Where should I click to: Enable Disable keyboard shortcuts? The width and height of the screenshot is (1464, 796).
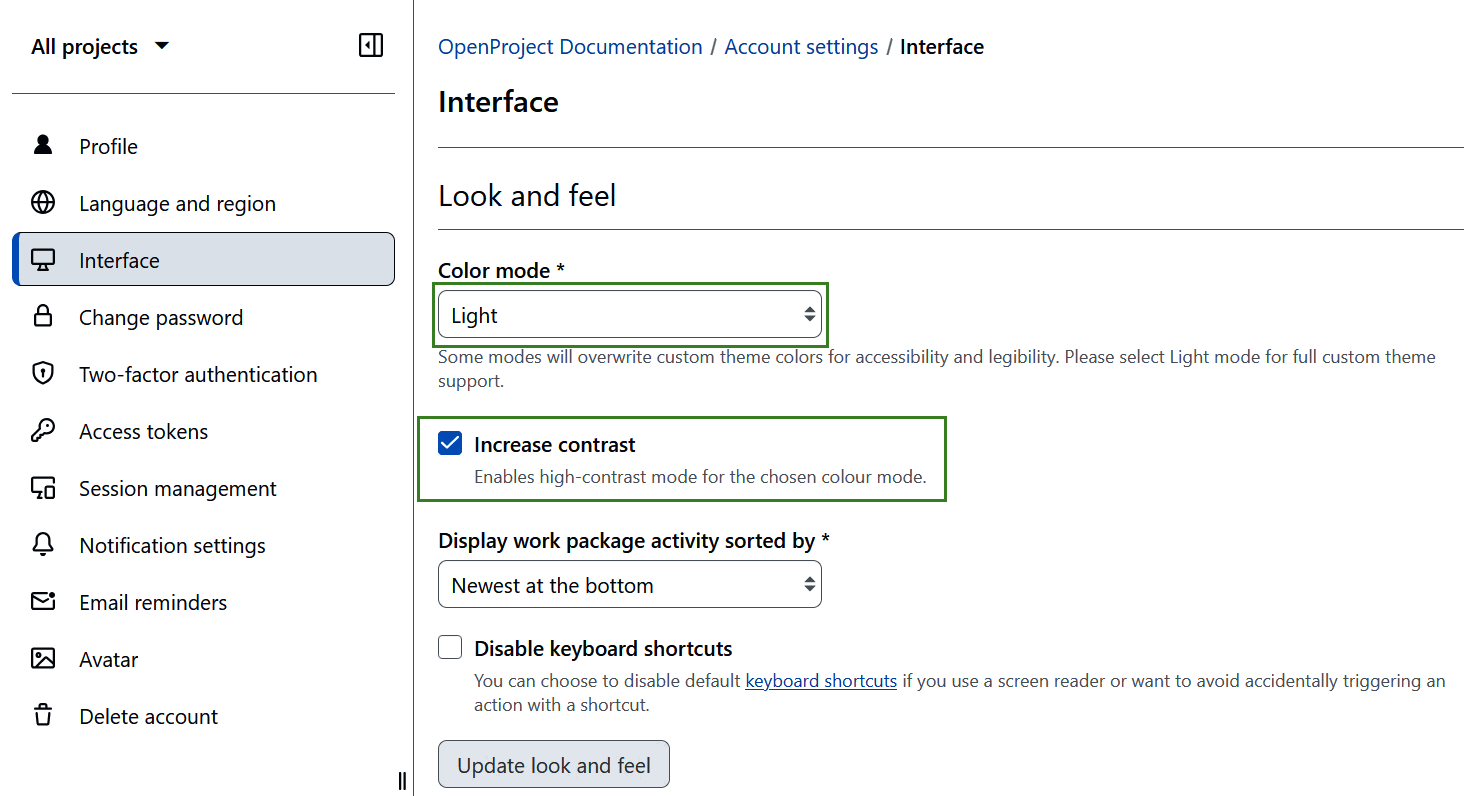pyautogui.click(x=450, y=647)
